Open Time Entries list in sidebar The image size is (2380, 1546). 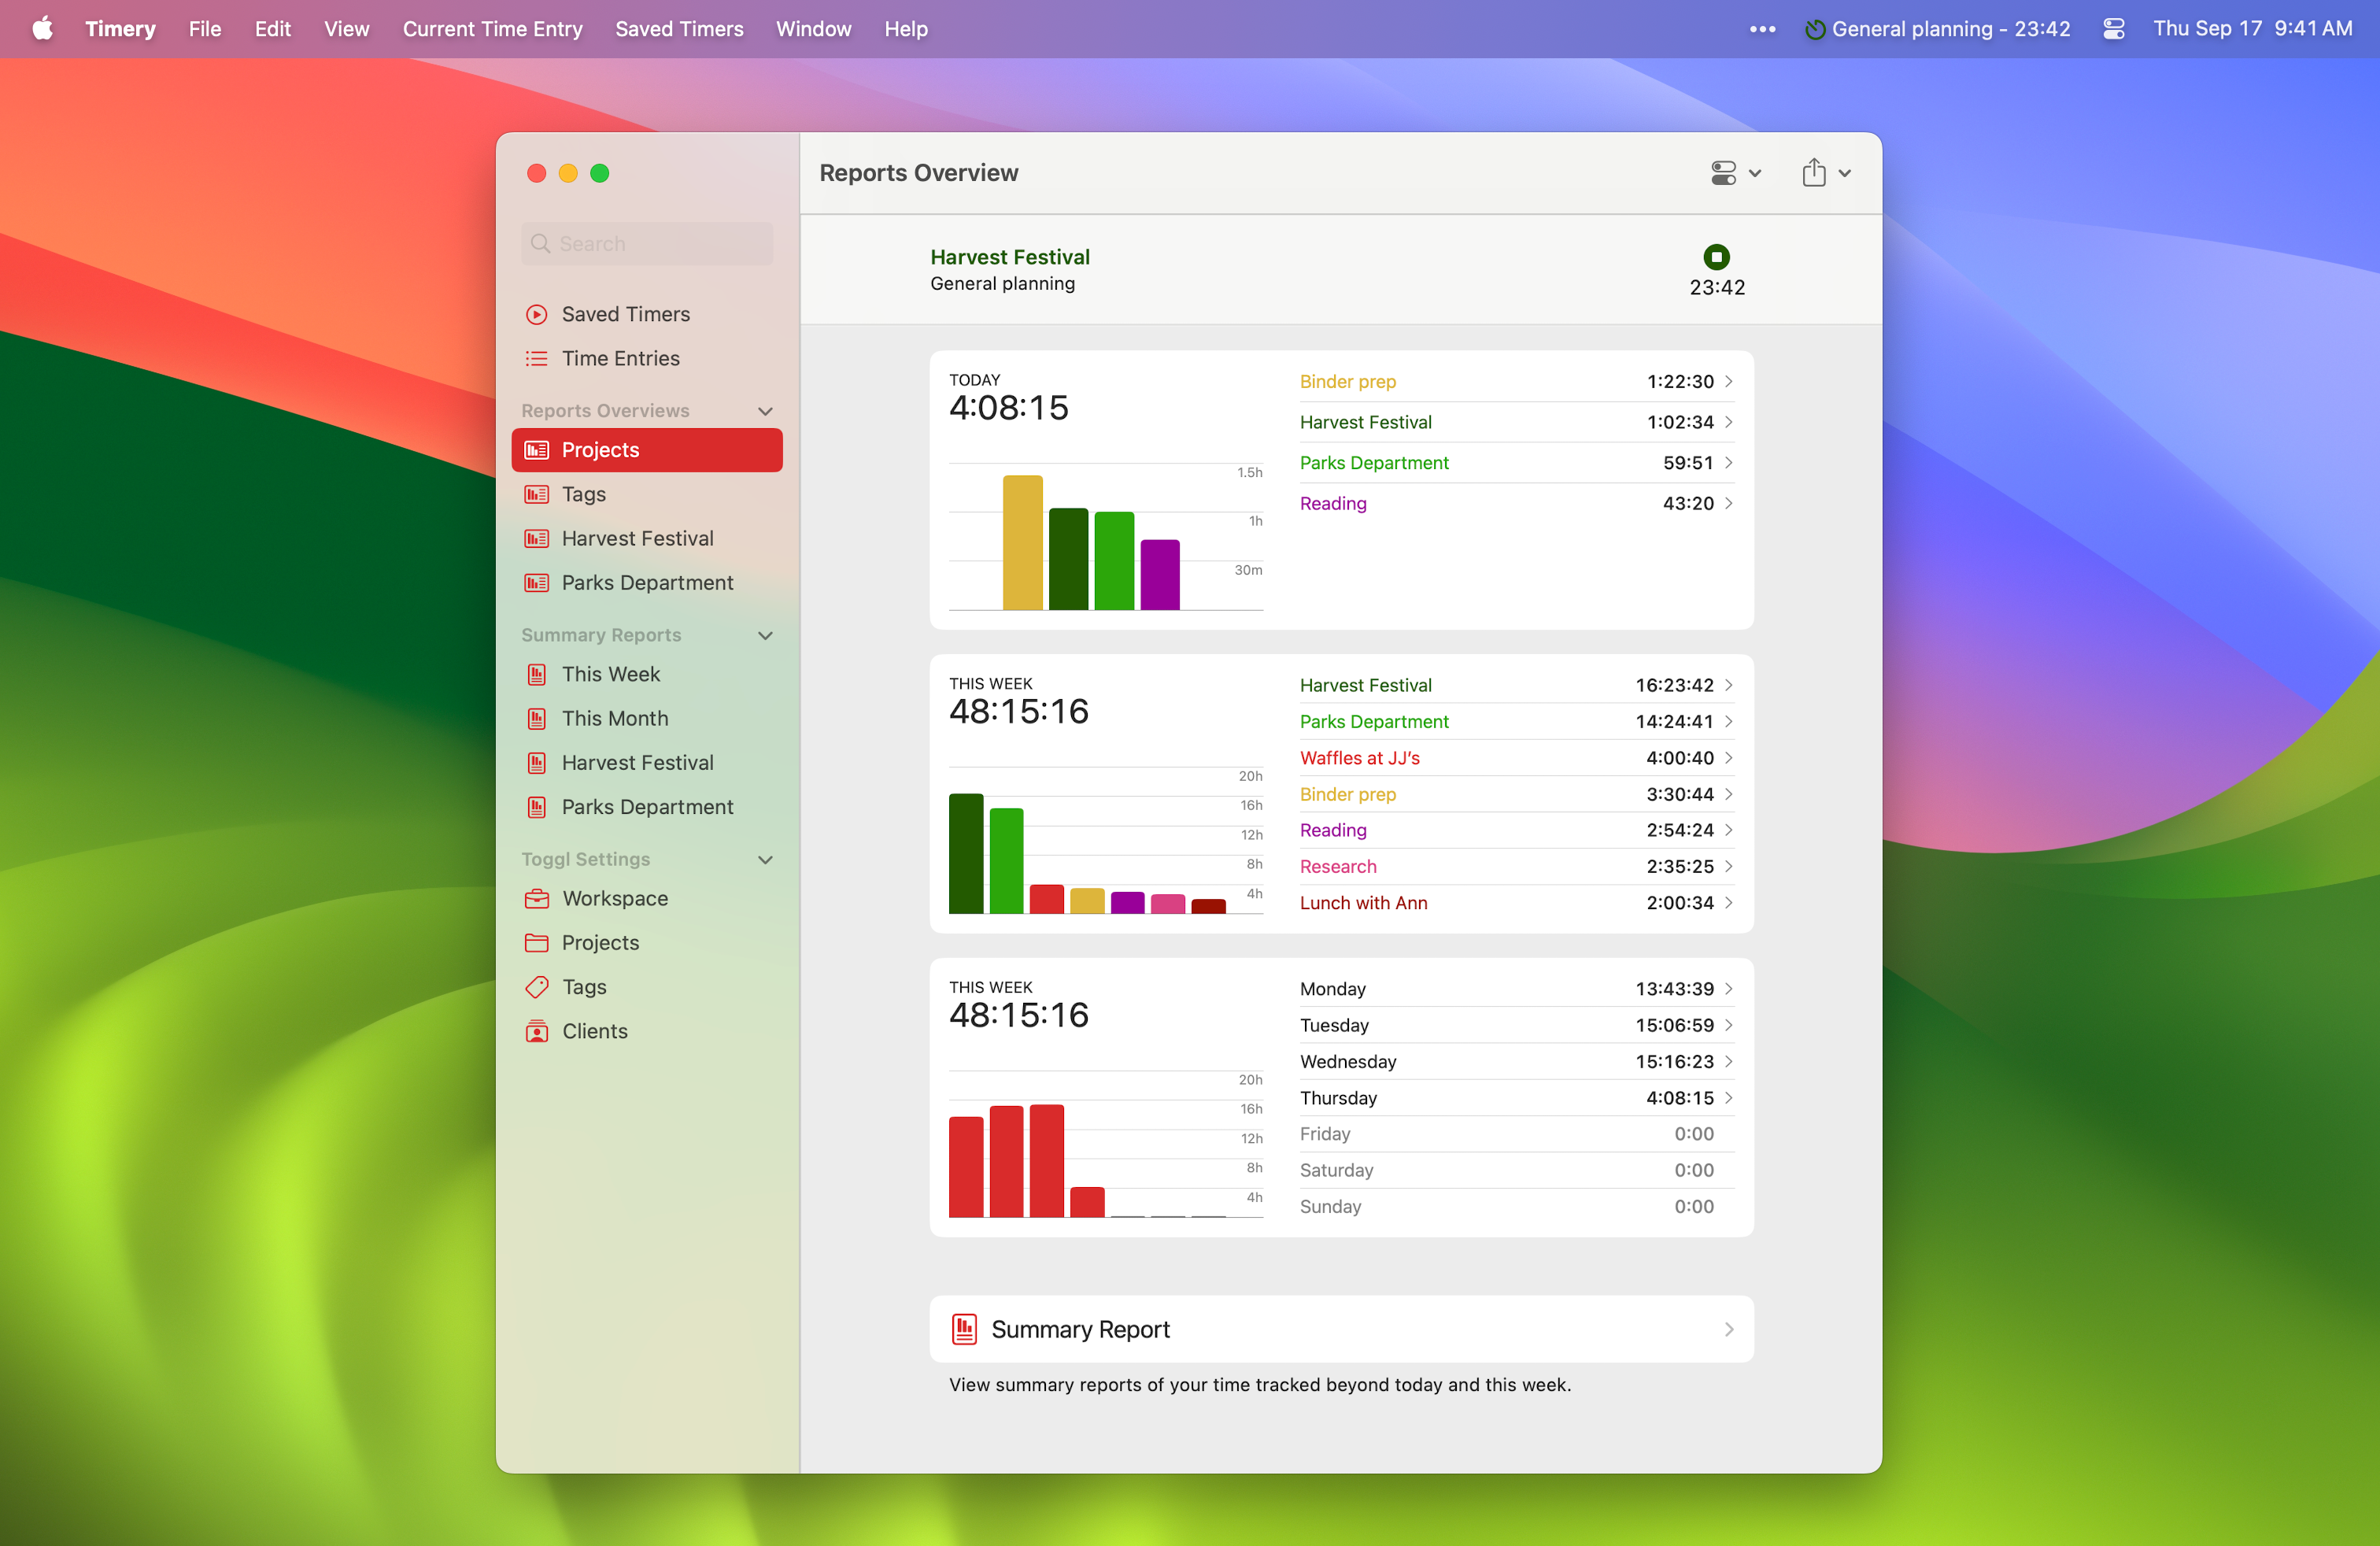click(646, 358)
